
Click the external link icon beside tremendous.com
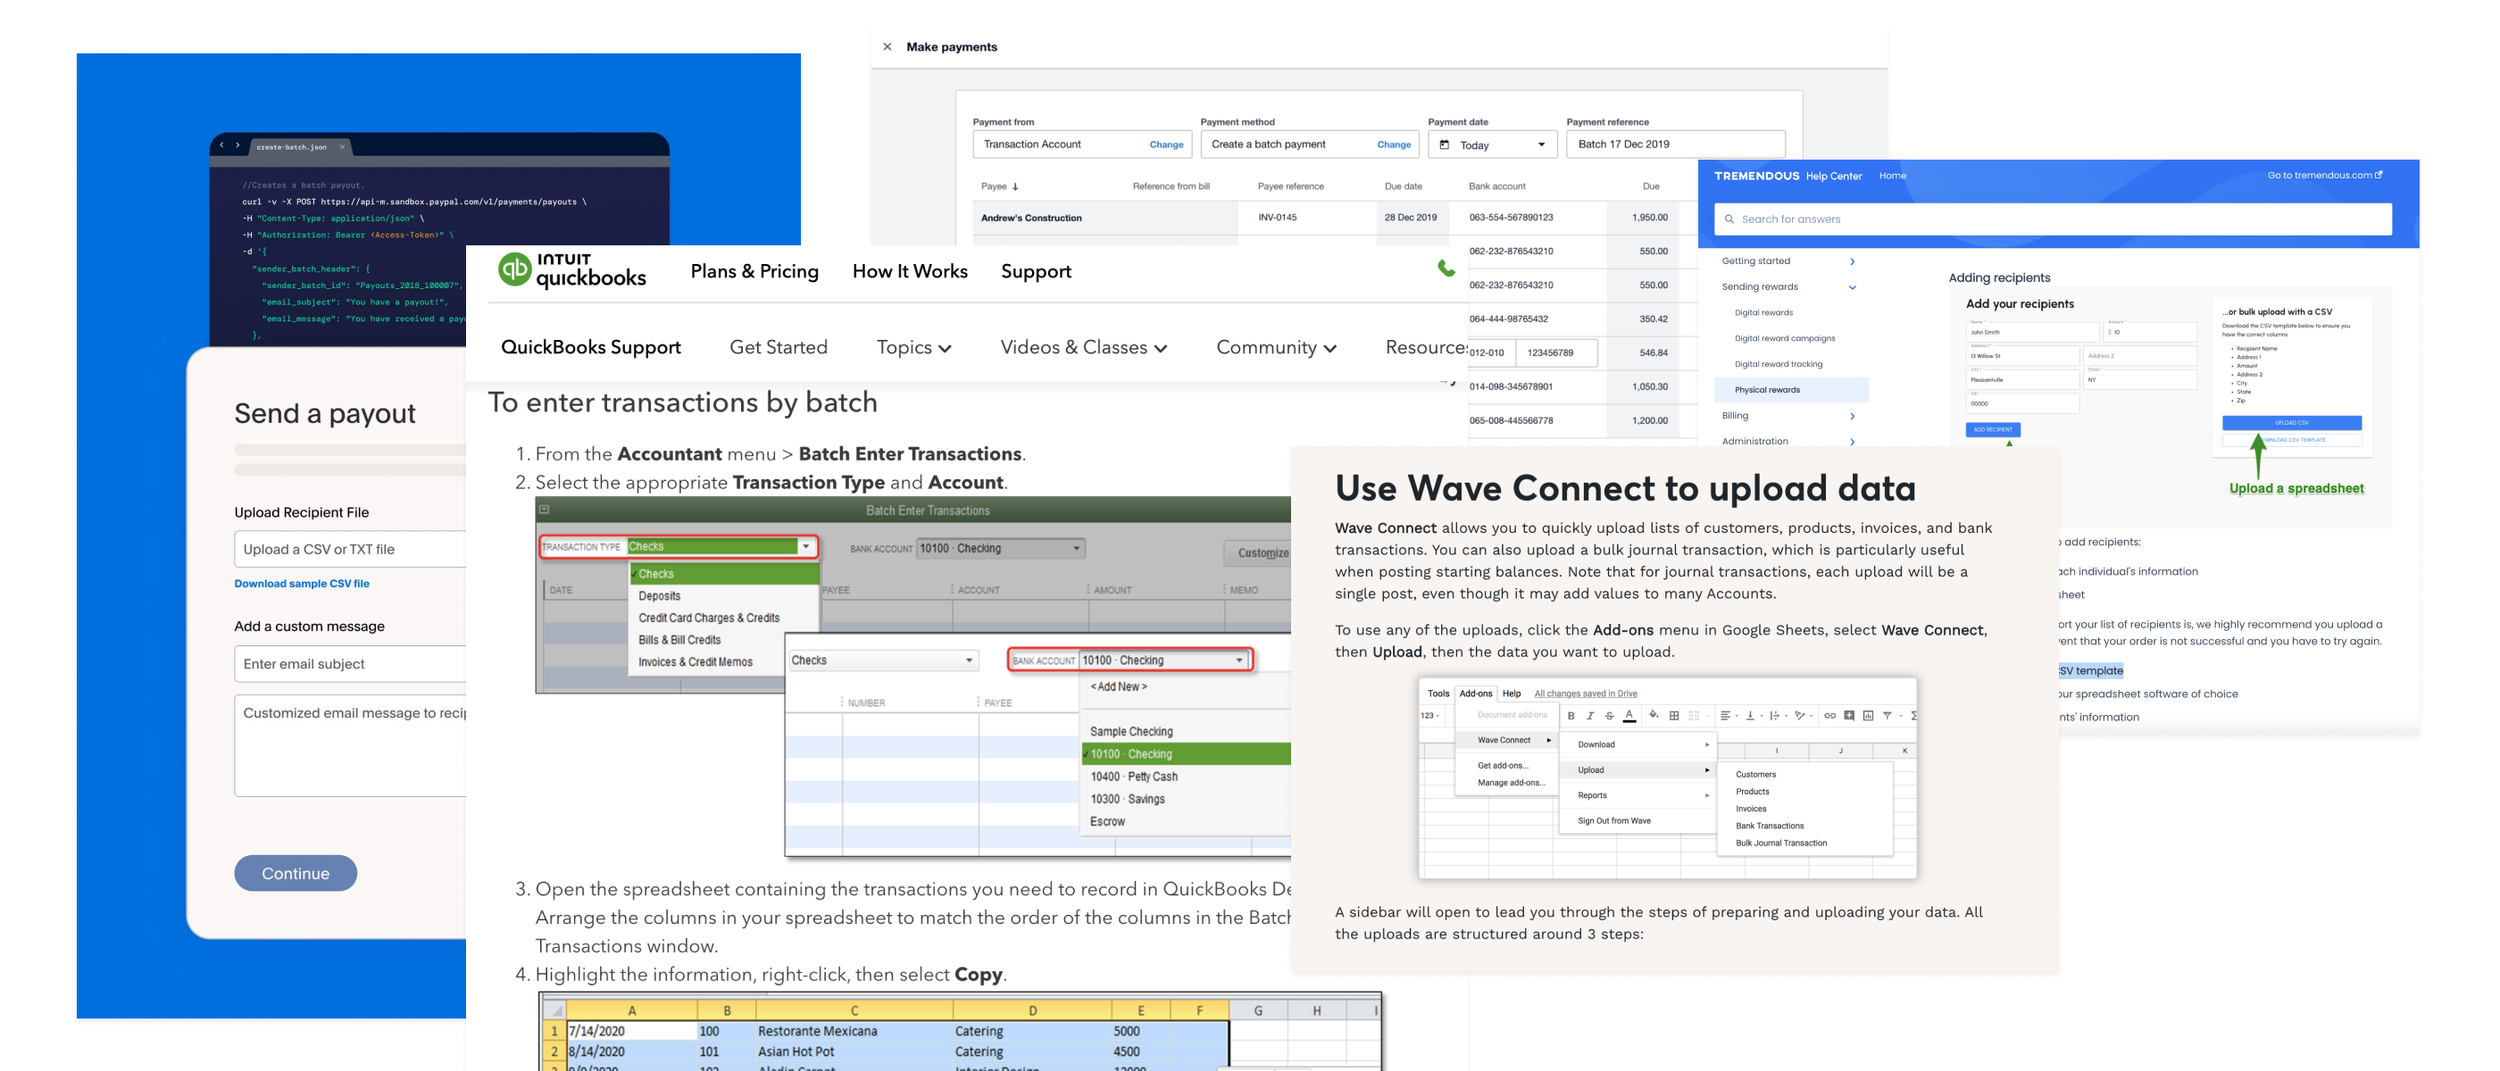pos(2379,175)
